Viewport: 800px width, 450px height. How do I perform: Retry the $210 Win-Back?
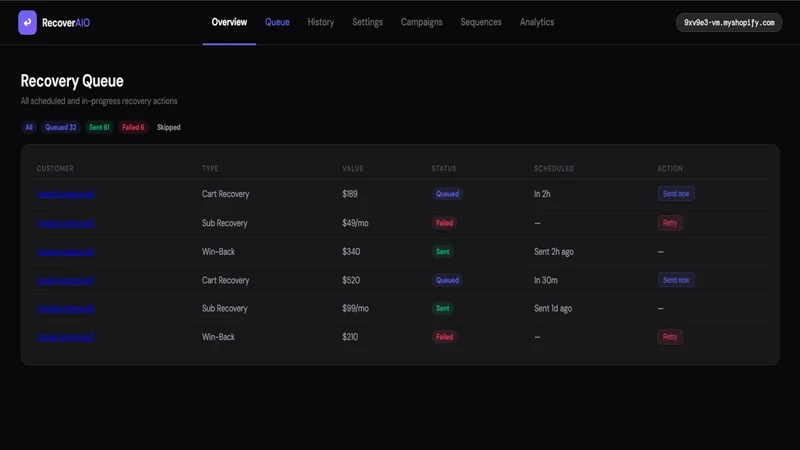point(670,337)
